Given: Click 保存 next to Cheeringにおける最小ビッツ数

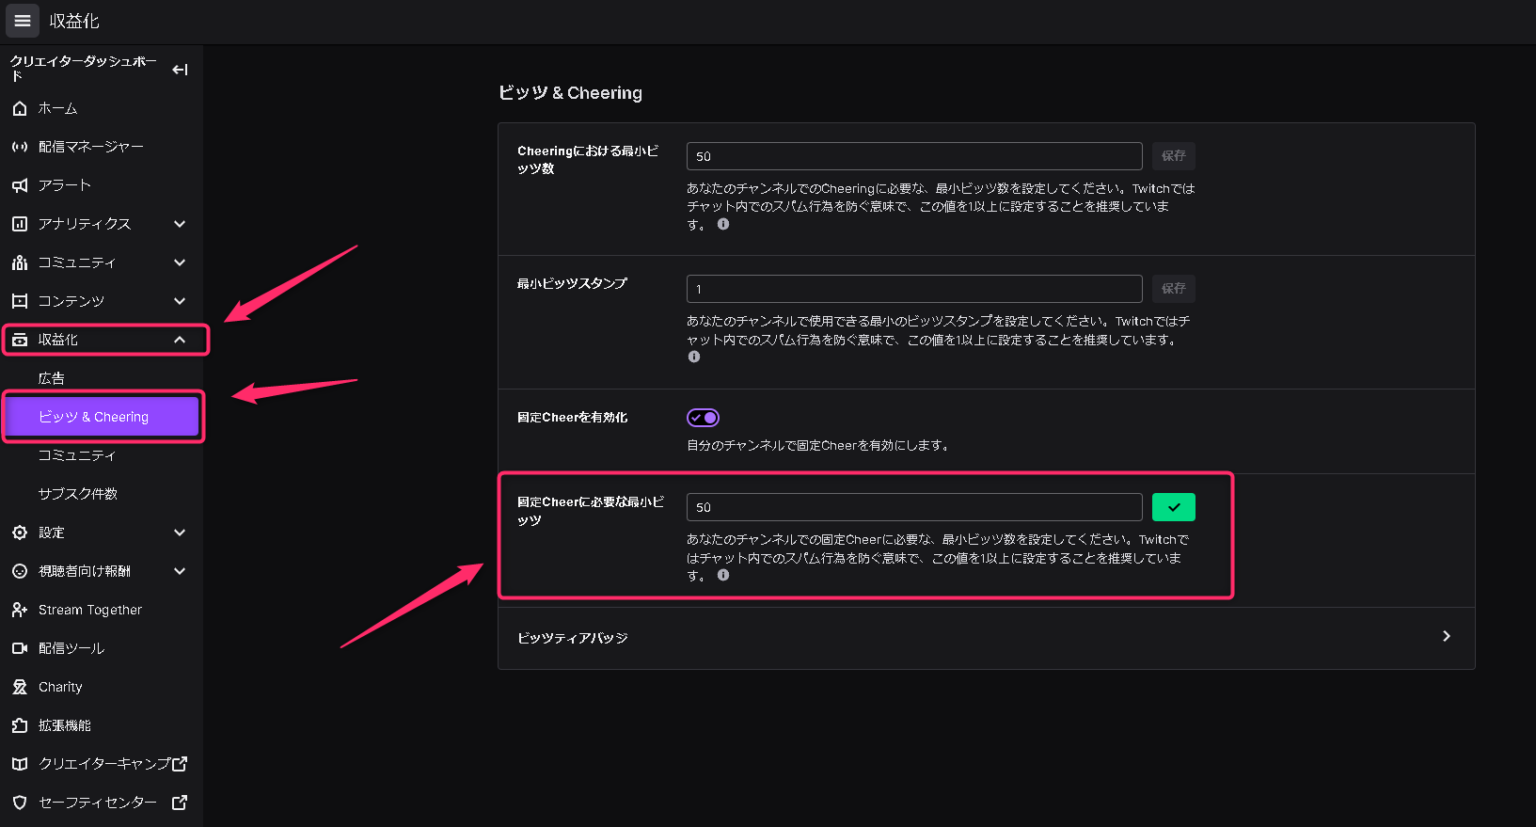Looking at the screenshot, I should tap(1173, 156).
